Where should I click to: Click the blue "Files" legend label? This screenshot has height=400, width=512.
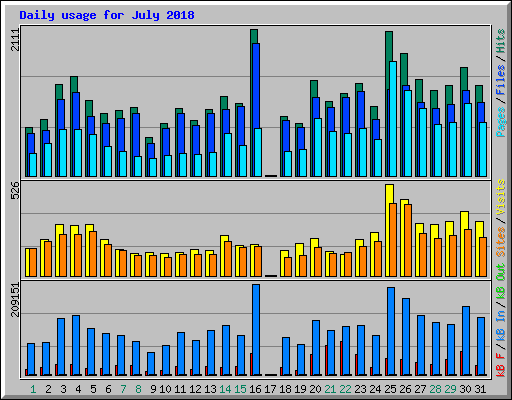[501, 80]
